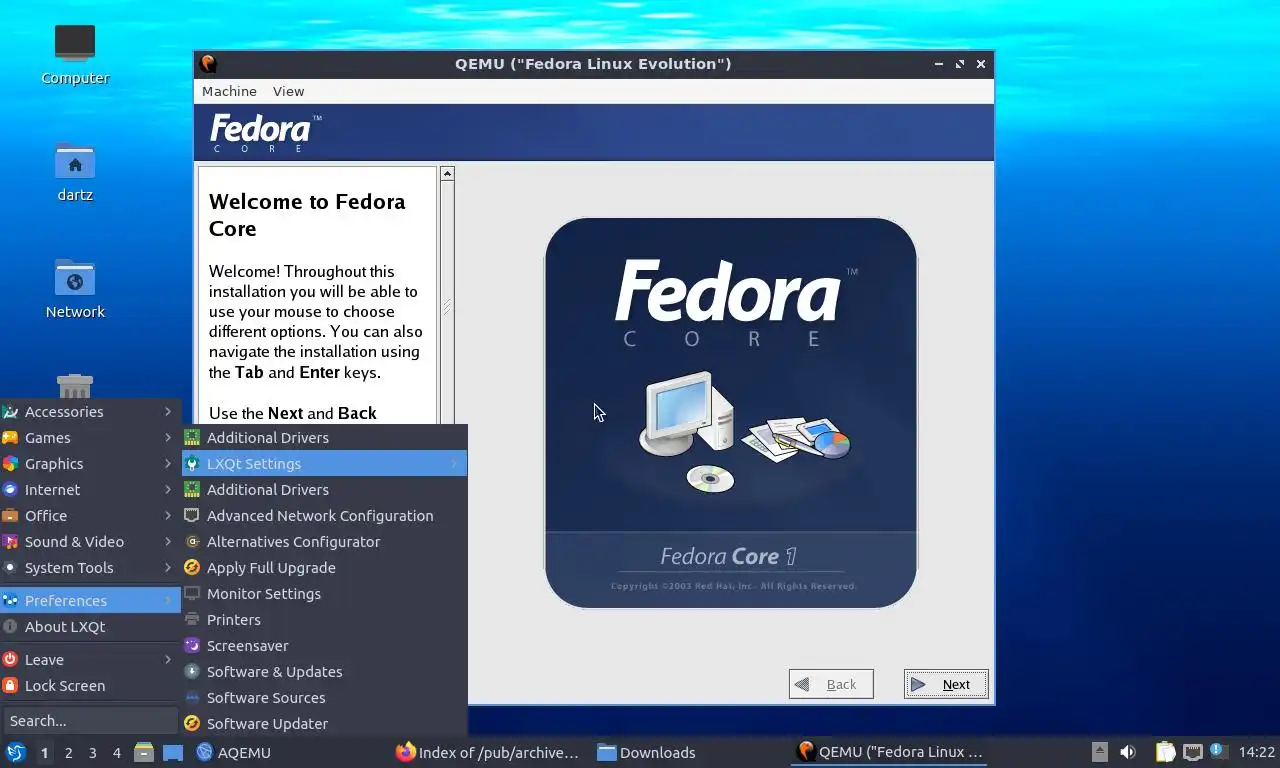Image resolution: width=1280 pixels, height=768 pixels.
Task: Expand the Accessories submenu arrow
Action: click(x=168, y=412)
